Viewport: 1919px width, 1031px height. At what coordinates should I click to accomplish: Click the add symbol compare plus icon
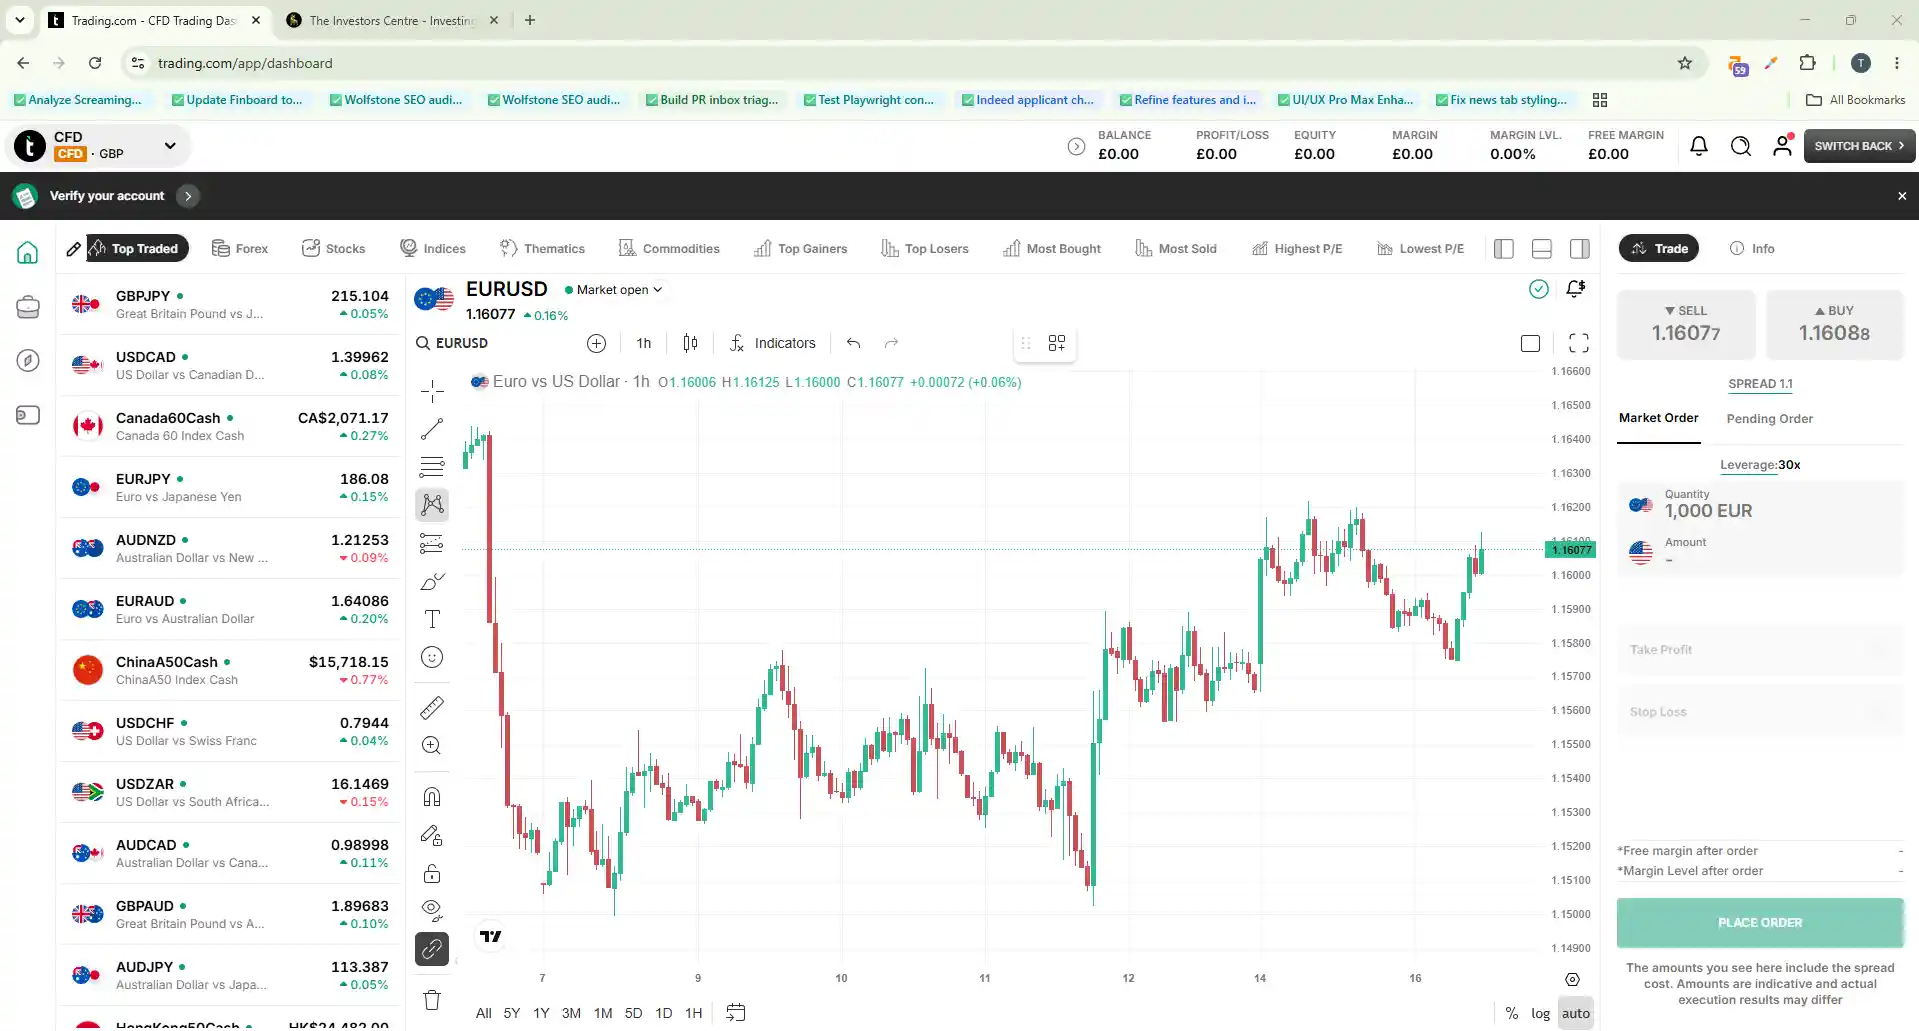click(596, 343)
